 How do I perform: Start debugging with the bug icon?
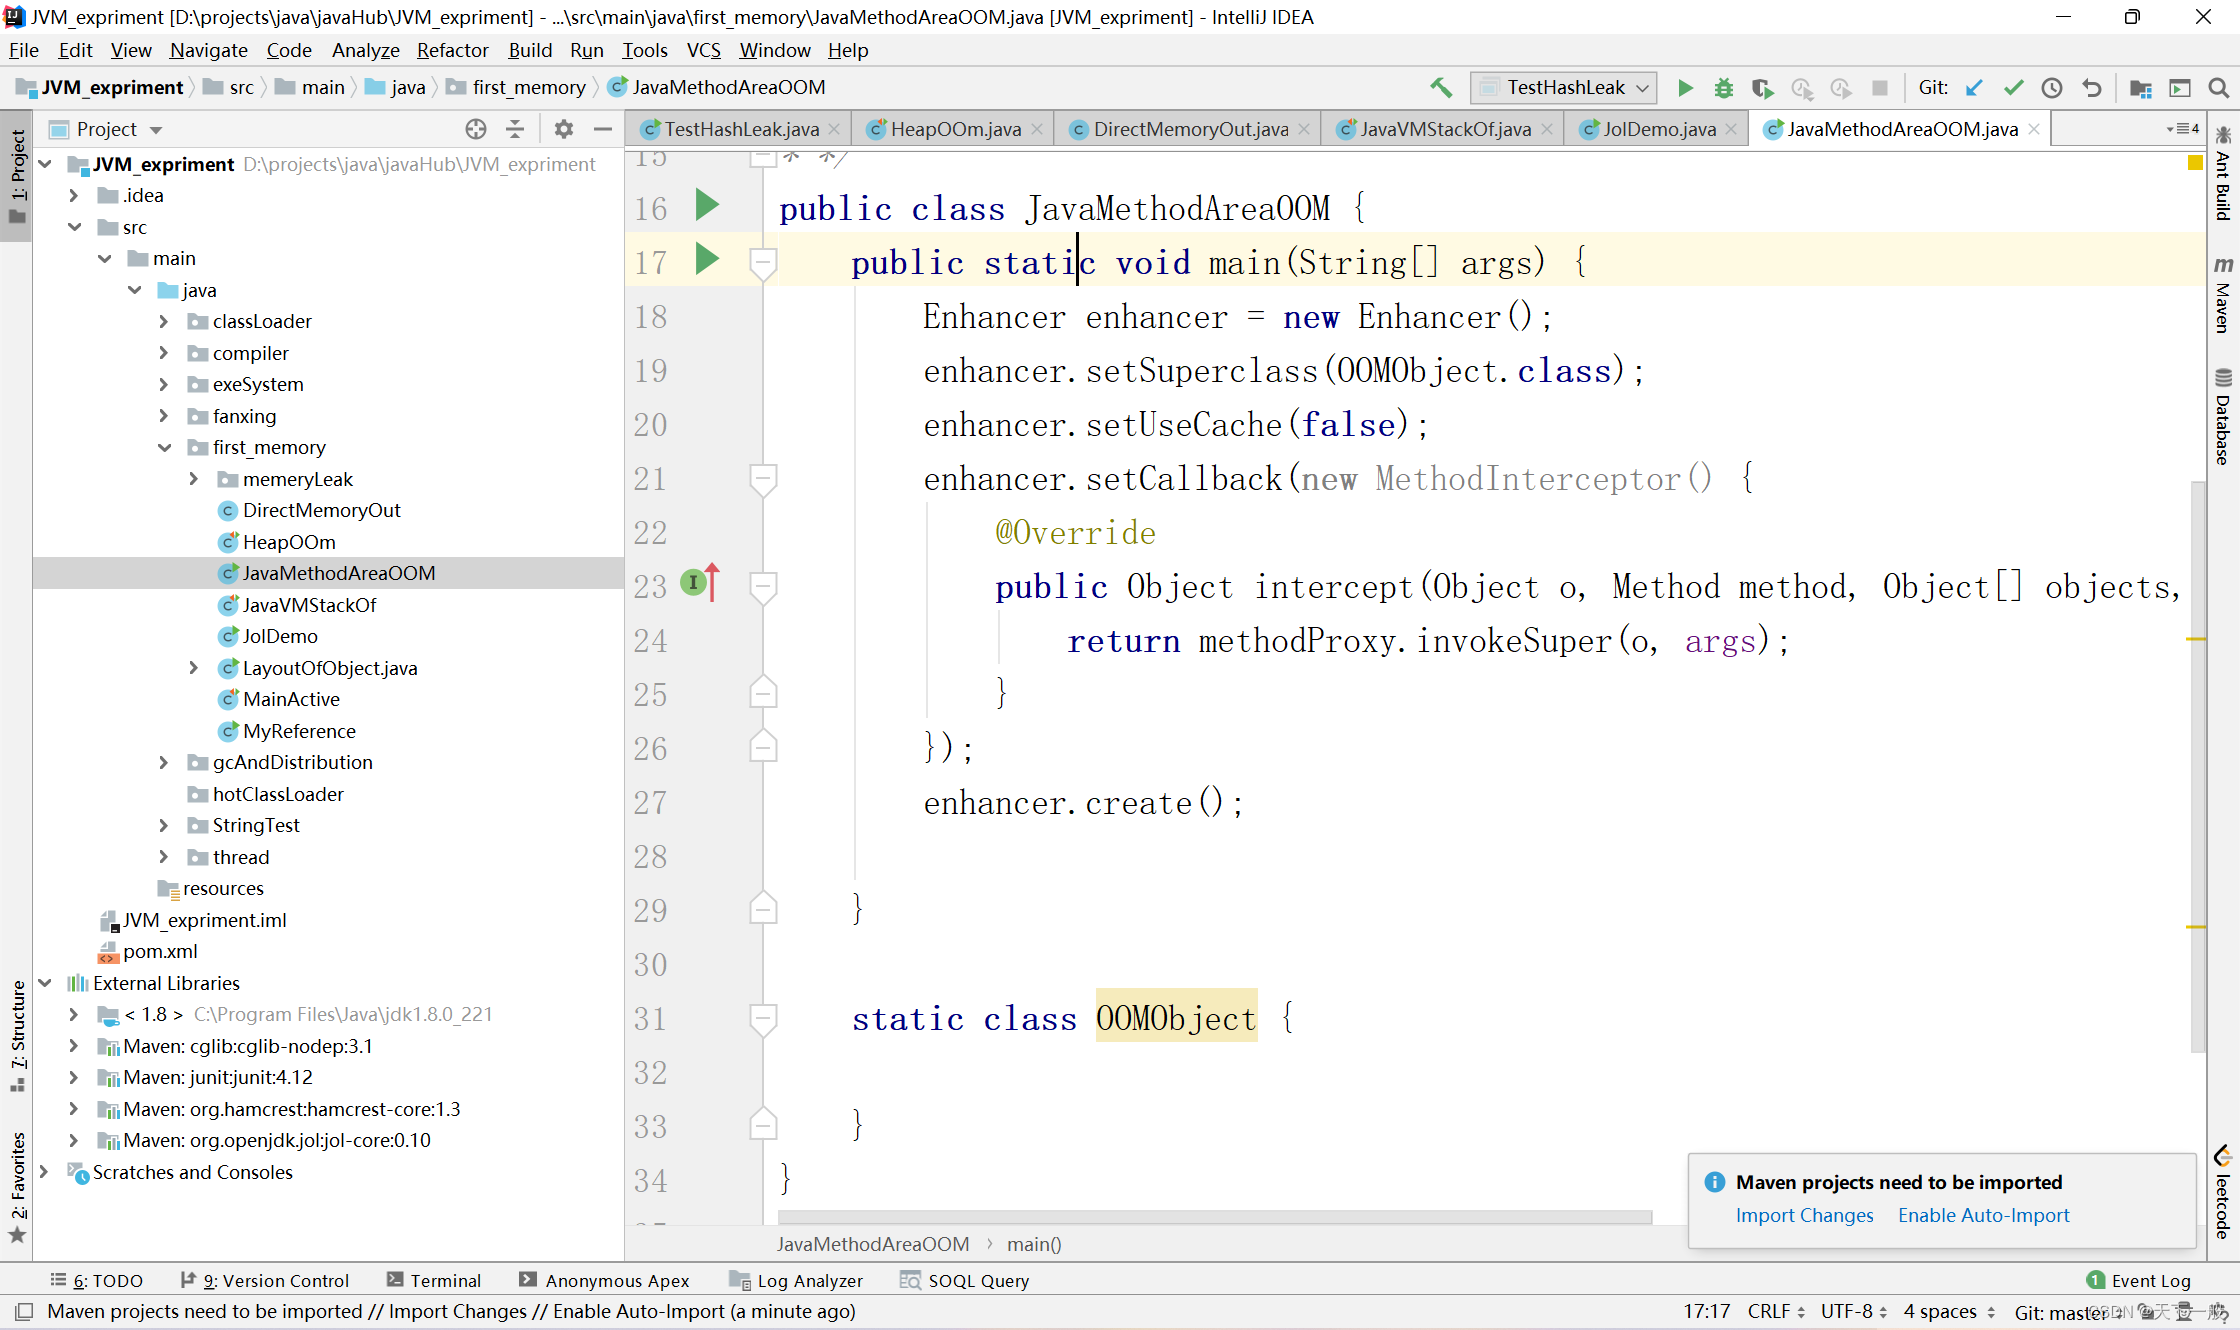pos(1723,88)
